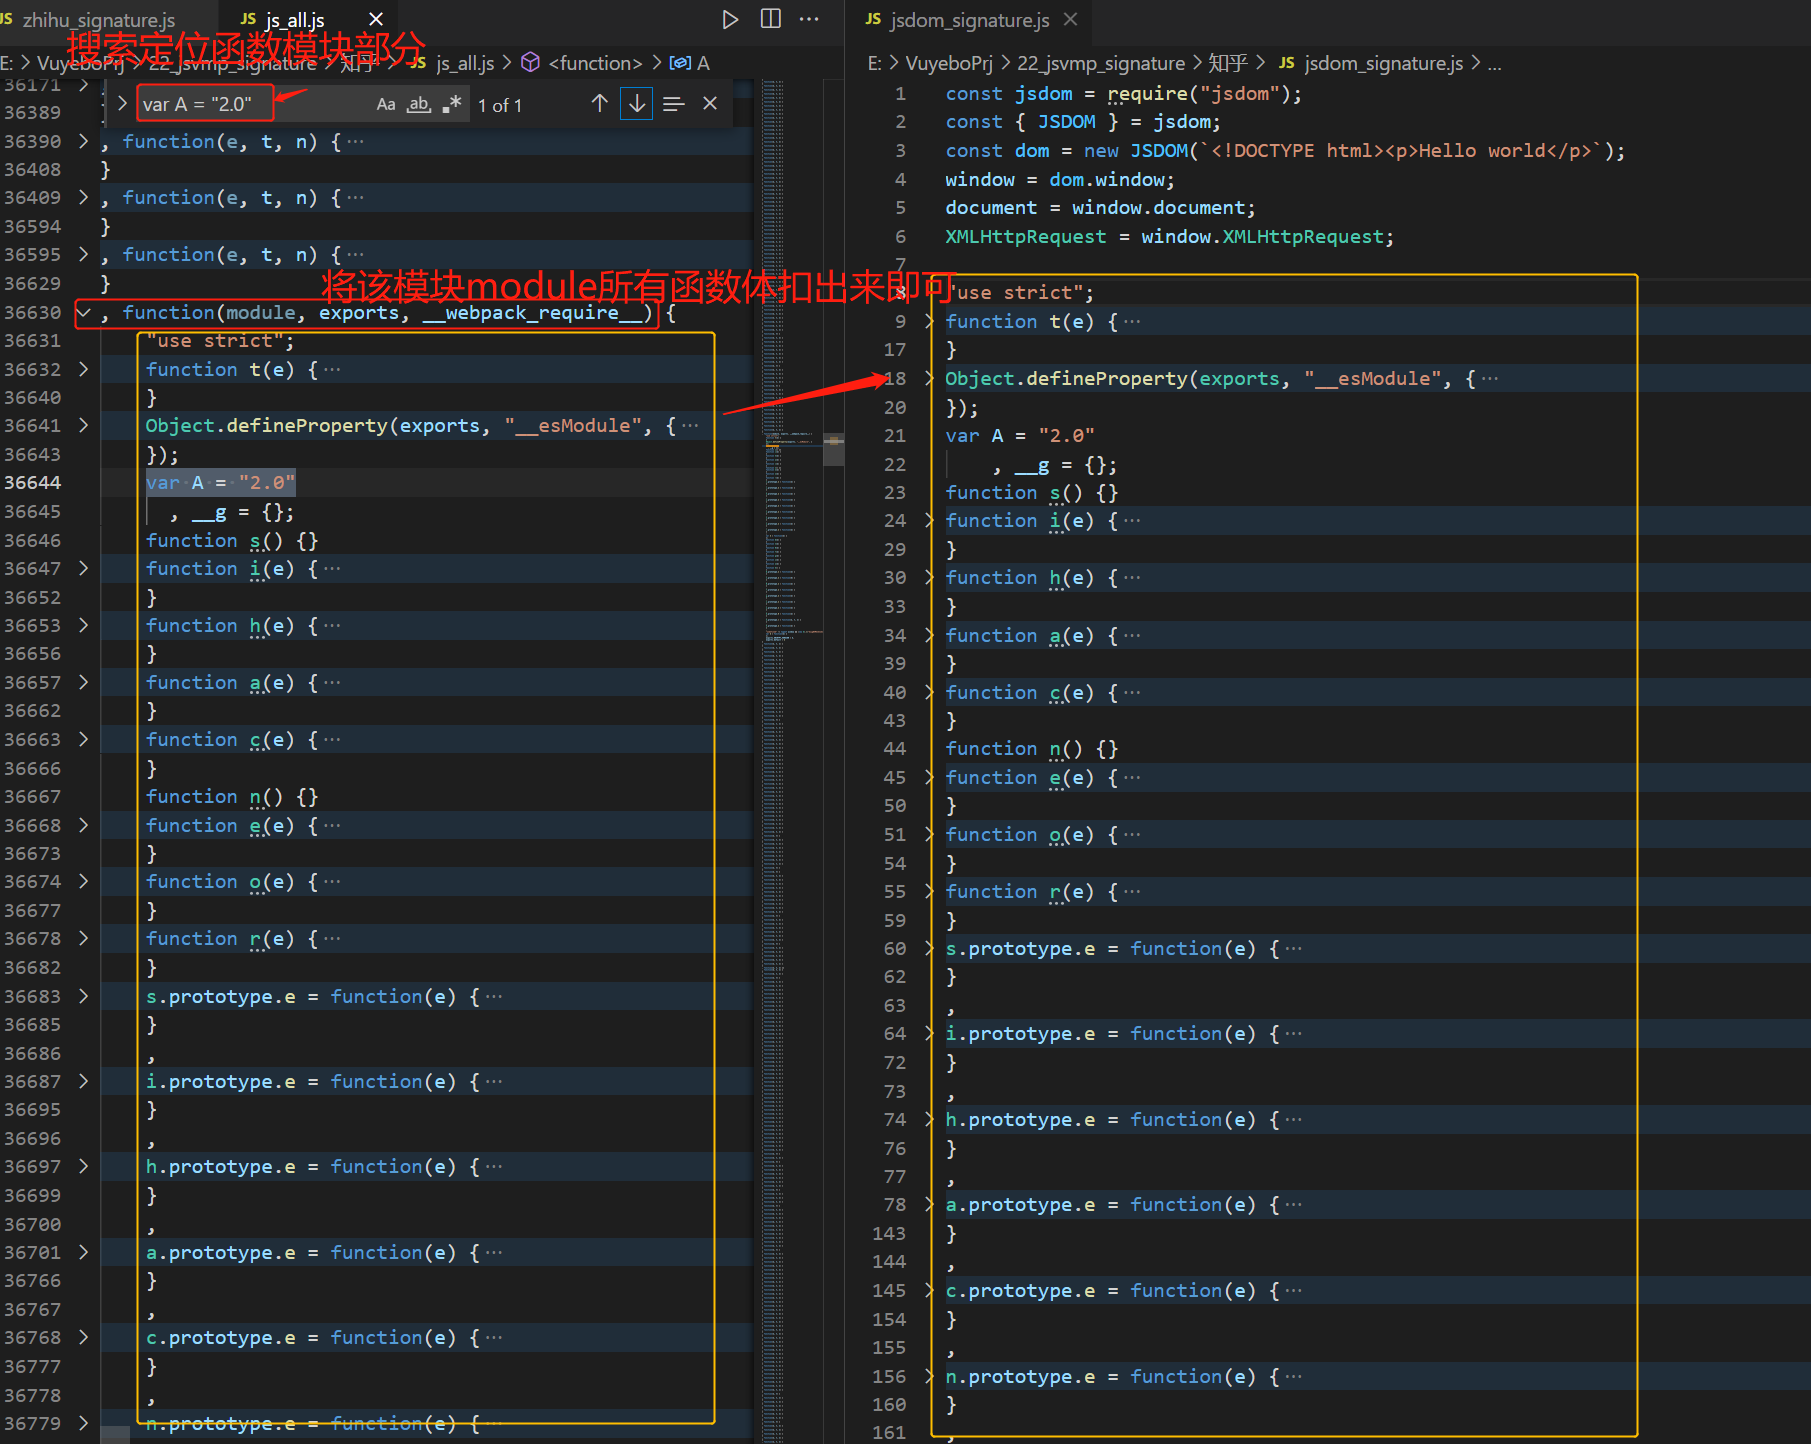Image resolution: width=1811 pixels, height=1444 pixels.
Task: Click require("jsdom") on line 1
Action: pyautogui.click(x=1198, y=93)
